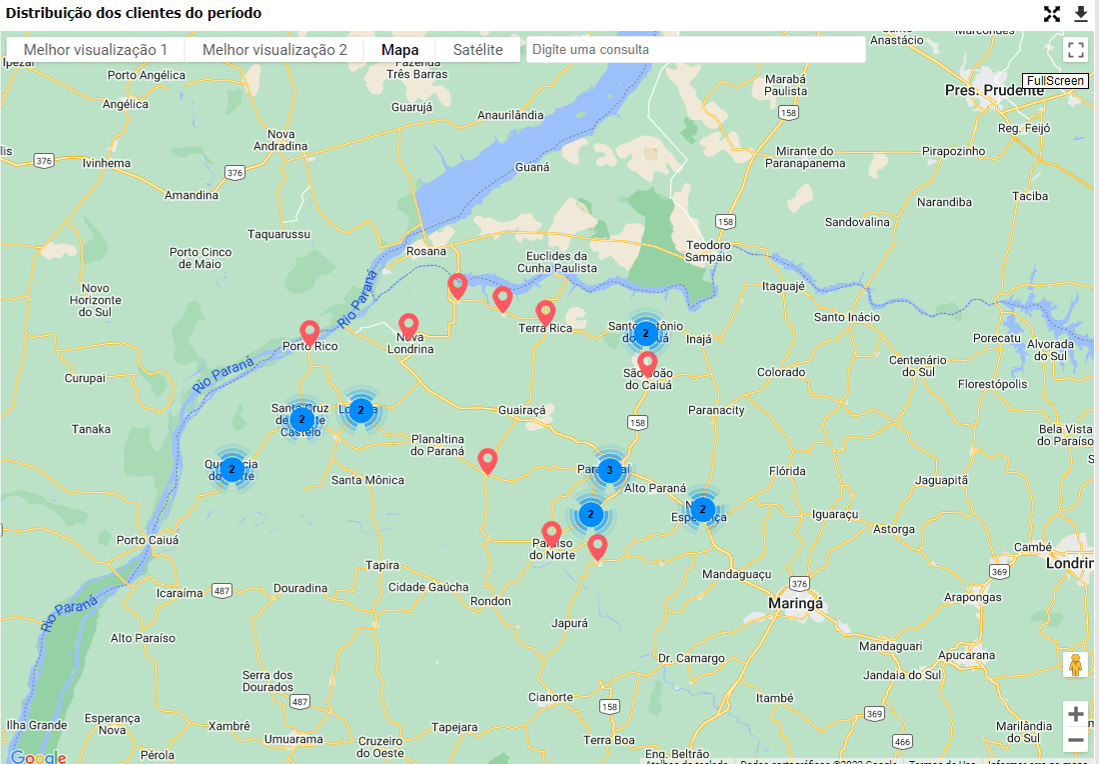
Task: Select the red pin at Paraíso do Norte
Action: tap(552, 535)
